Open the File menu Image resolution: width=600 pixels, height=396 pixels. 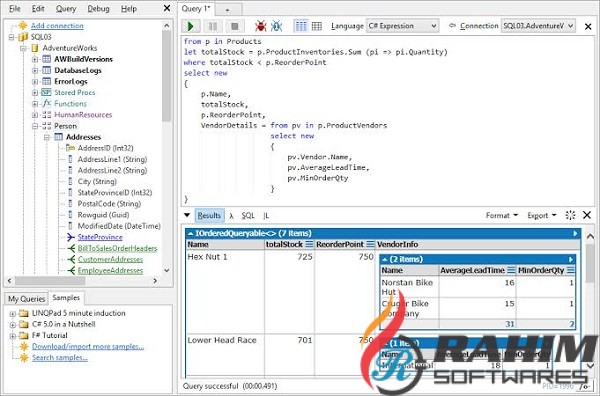pyautogui.click(x=15, y=8)
